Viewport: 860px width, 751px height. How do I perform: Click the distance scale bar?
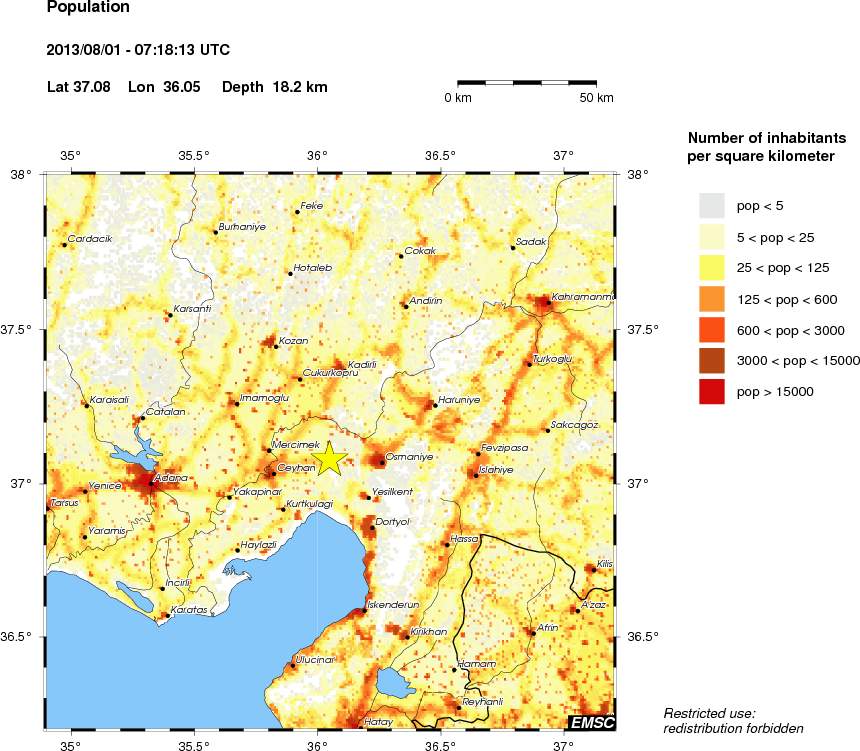click(x=527, y=83)
